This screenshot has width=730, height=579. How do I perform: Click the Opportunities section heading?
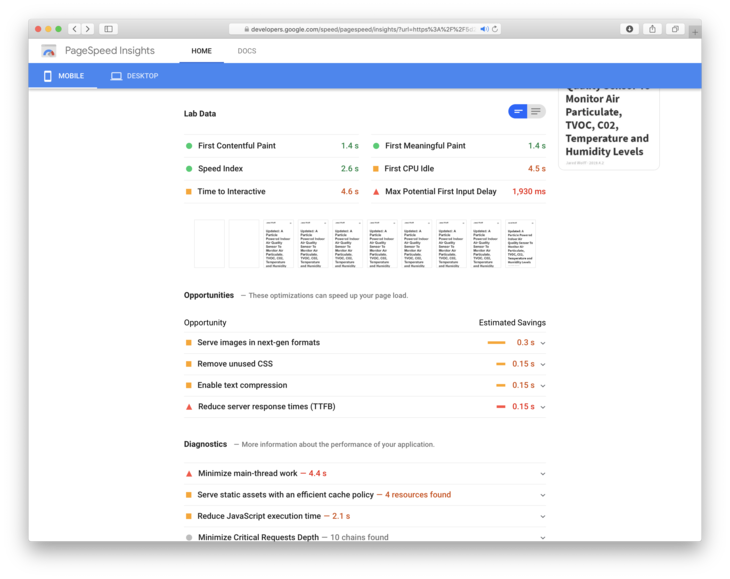pyautogui.click(x=209, y=295)
